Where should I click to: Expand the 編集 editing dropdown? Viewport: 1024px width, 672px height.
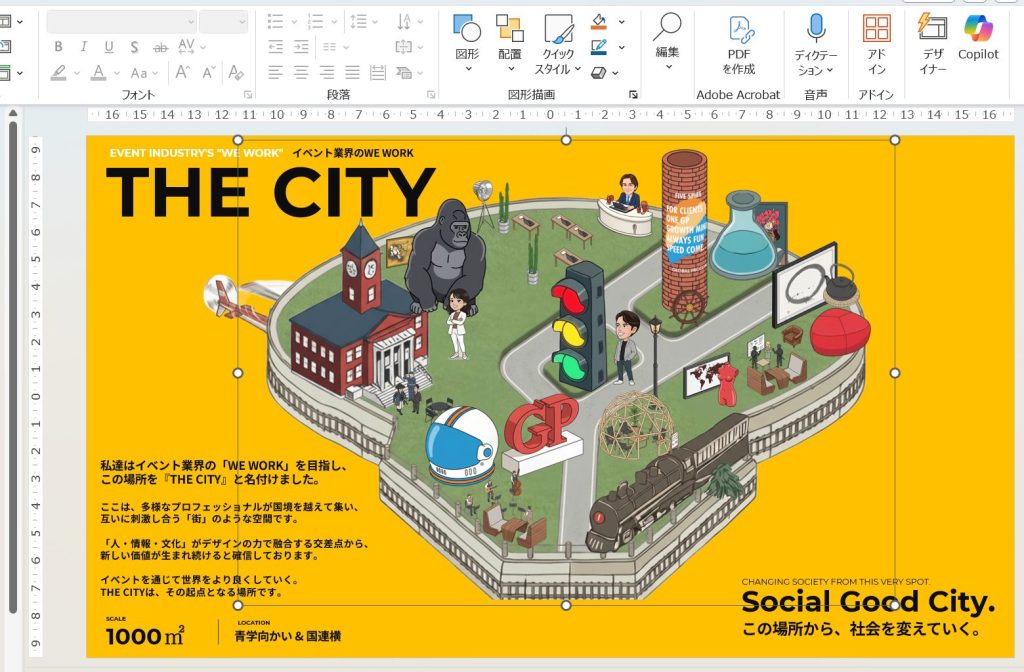[x=667, y=66]
